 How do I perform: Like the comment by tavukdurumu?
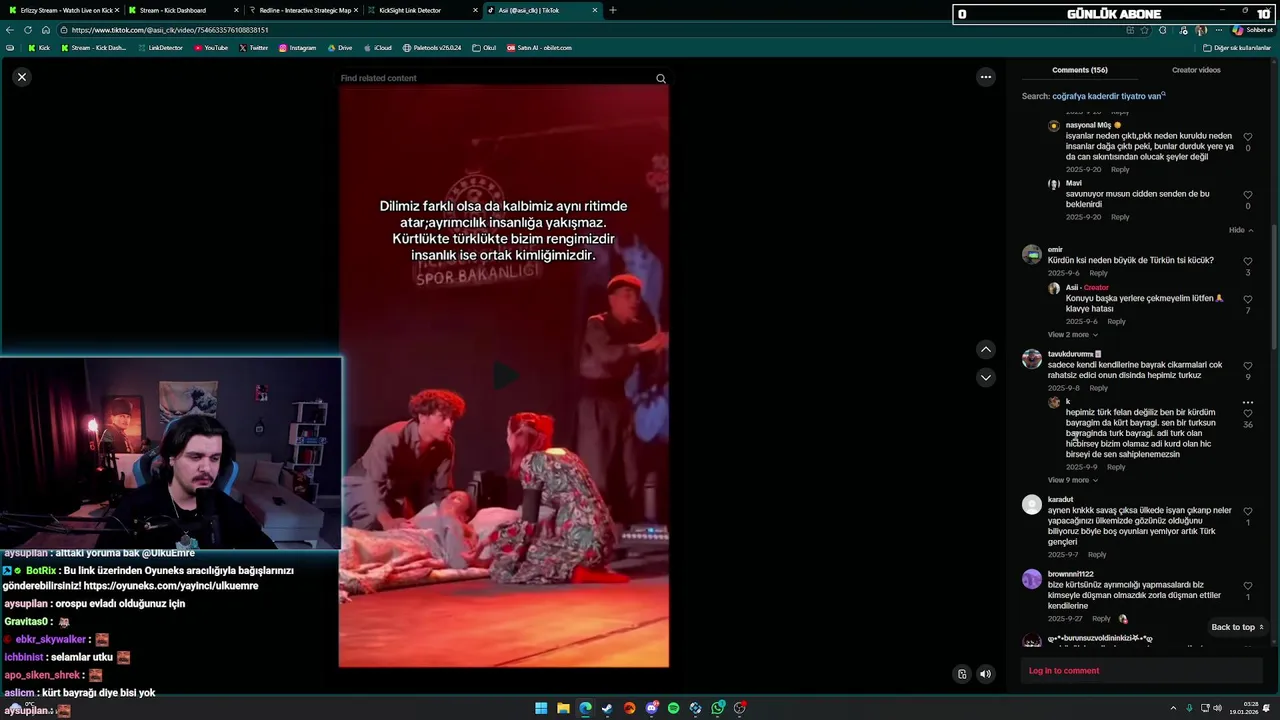pyautogui.click(x=1247, y=366)
